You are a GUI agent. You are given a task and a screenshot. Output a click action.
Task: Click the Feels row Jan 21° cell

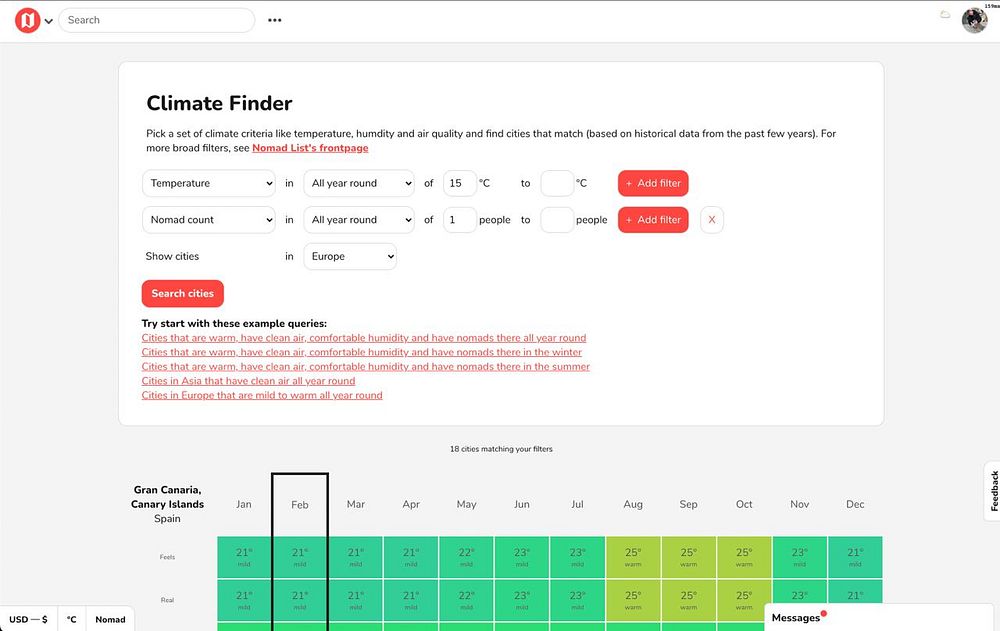(x=244, y=557)
